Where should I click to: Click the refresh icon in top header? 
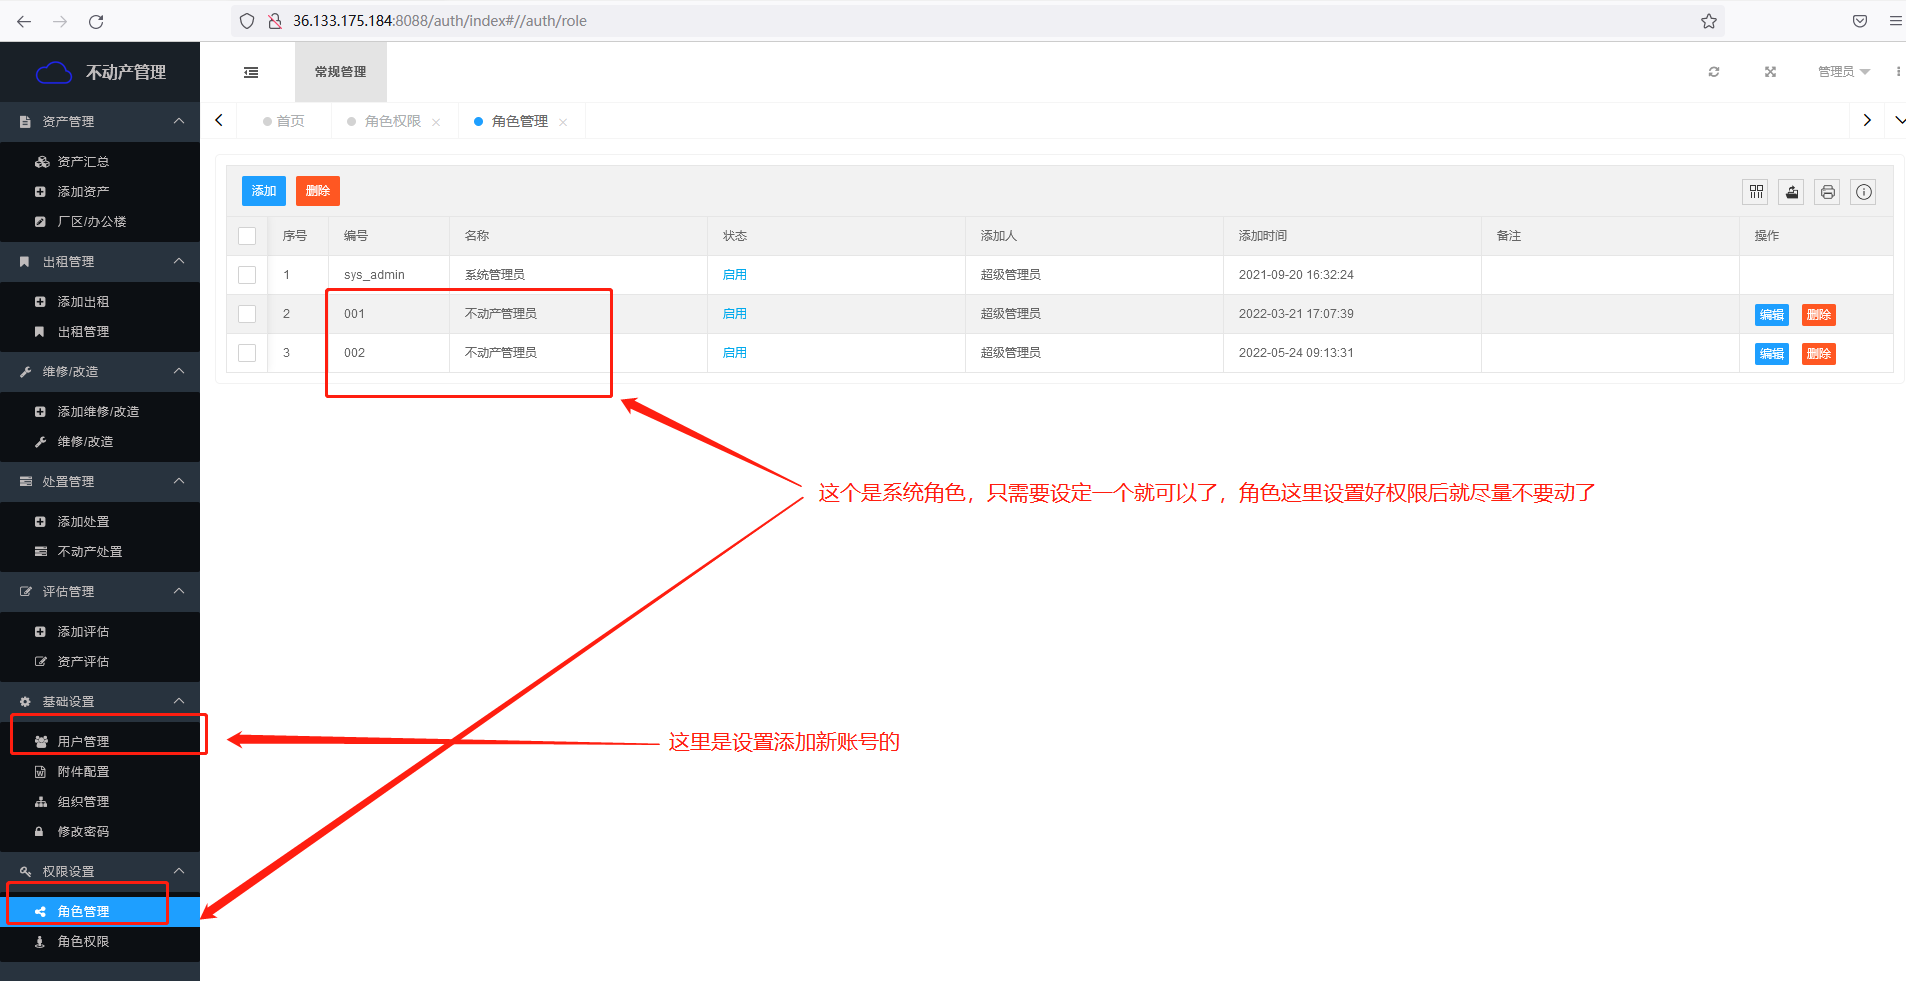click(x=1714, y=72)
